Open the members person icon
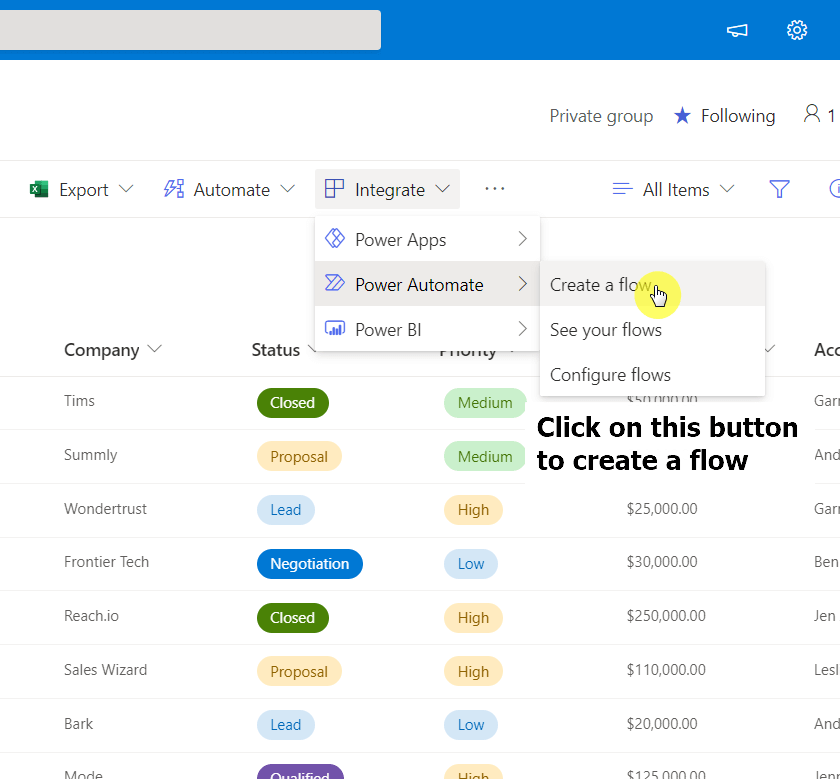The height and width of the screenshot is (779, 840). tap(812, 114)
